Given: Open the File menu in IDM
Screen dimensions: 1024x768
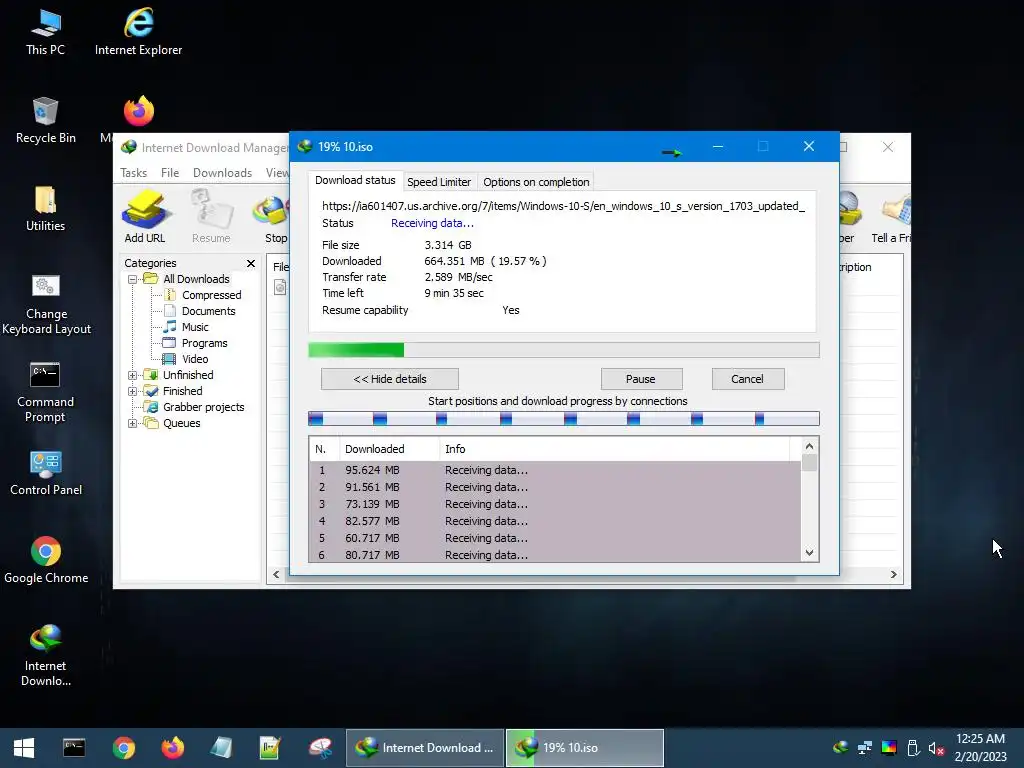Looking at the screenshot, I should point(170,173).
